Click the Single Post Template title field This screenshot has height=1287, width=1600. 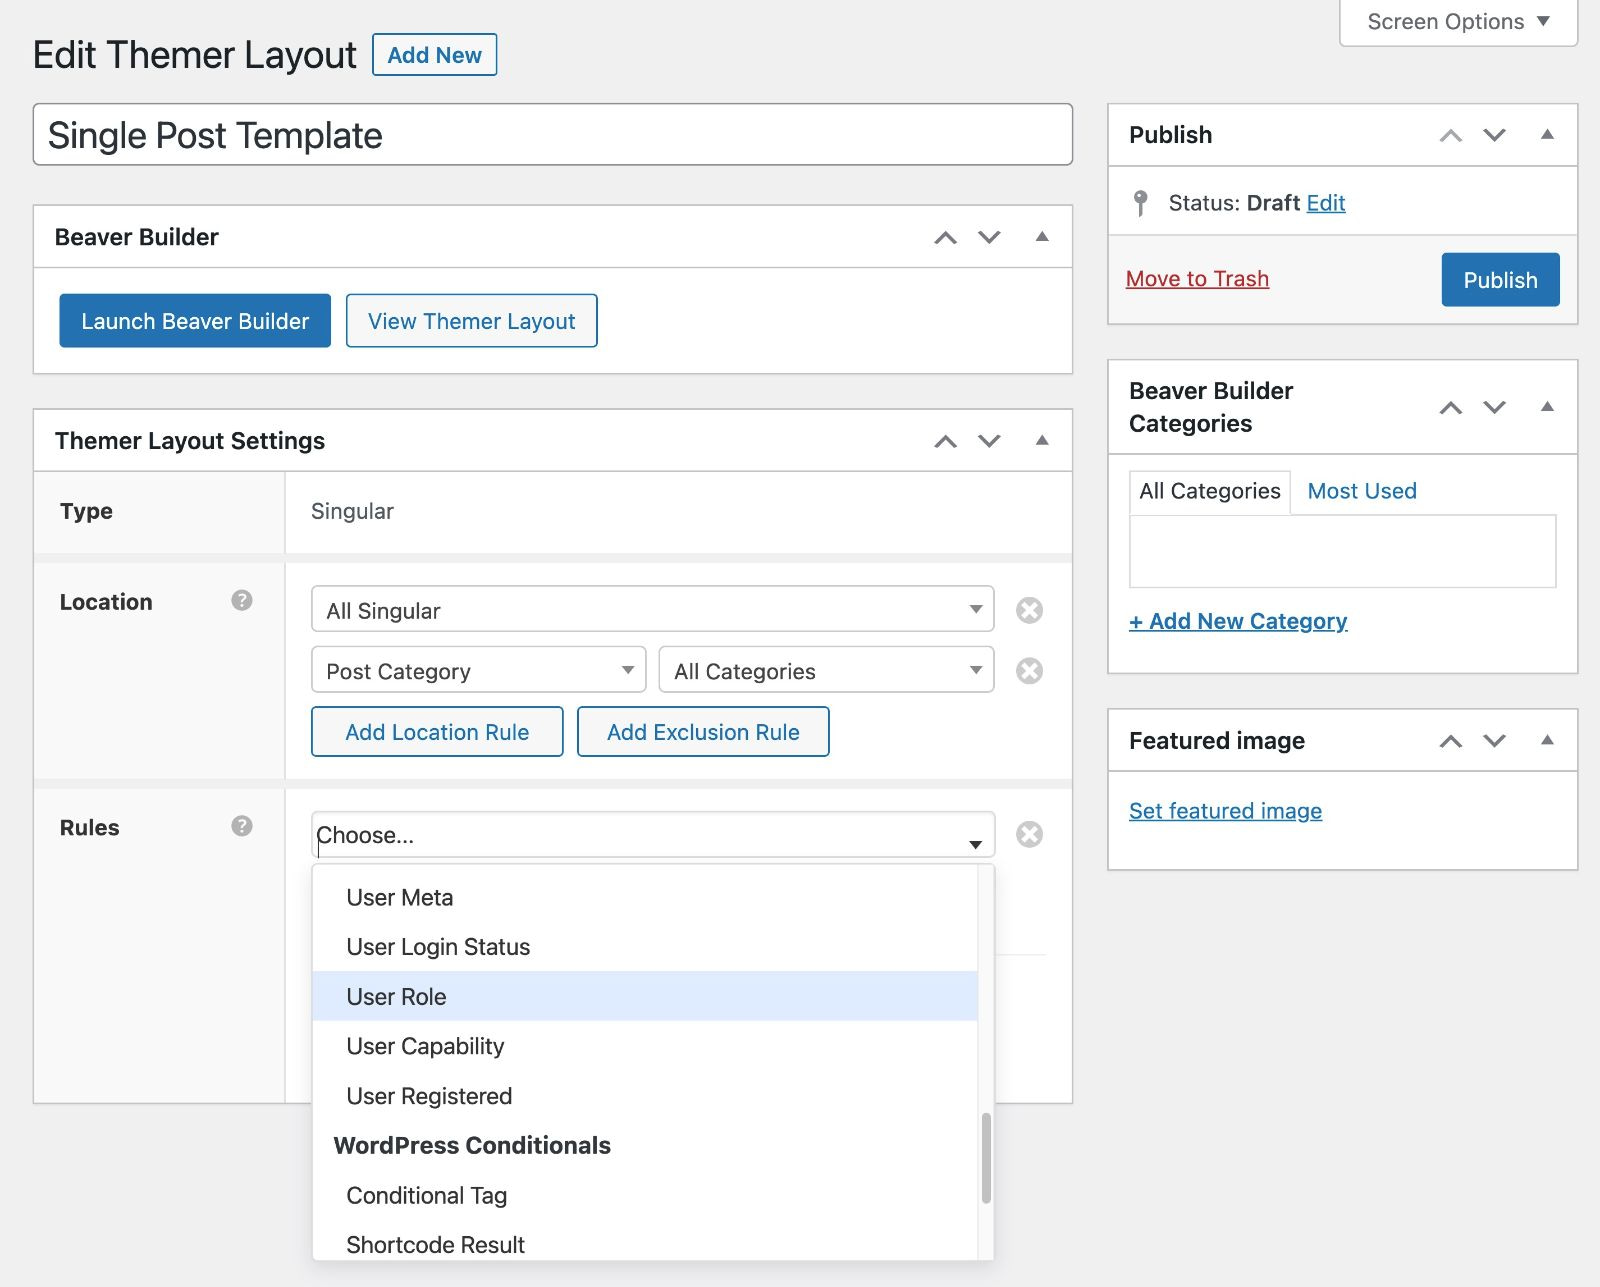coord(552,135)
